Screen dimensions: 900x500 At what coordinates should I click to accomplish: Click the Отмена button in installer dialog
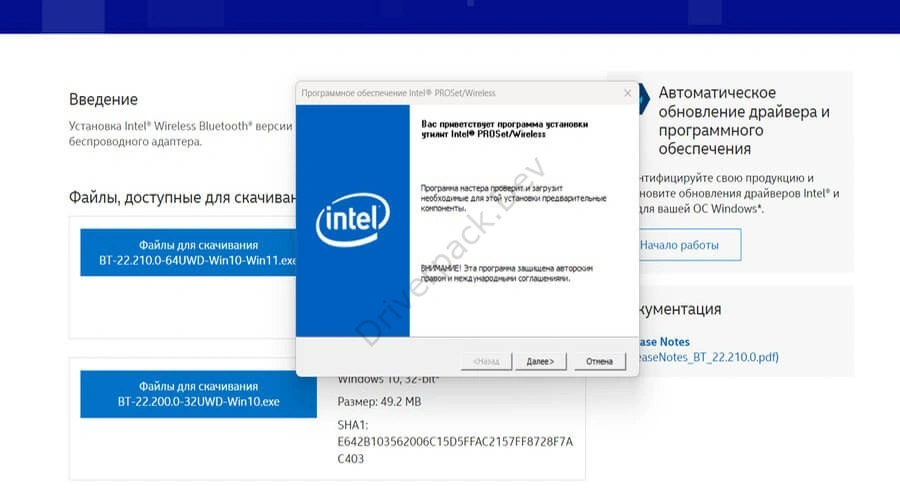coord(599,361)
